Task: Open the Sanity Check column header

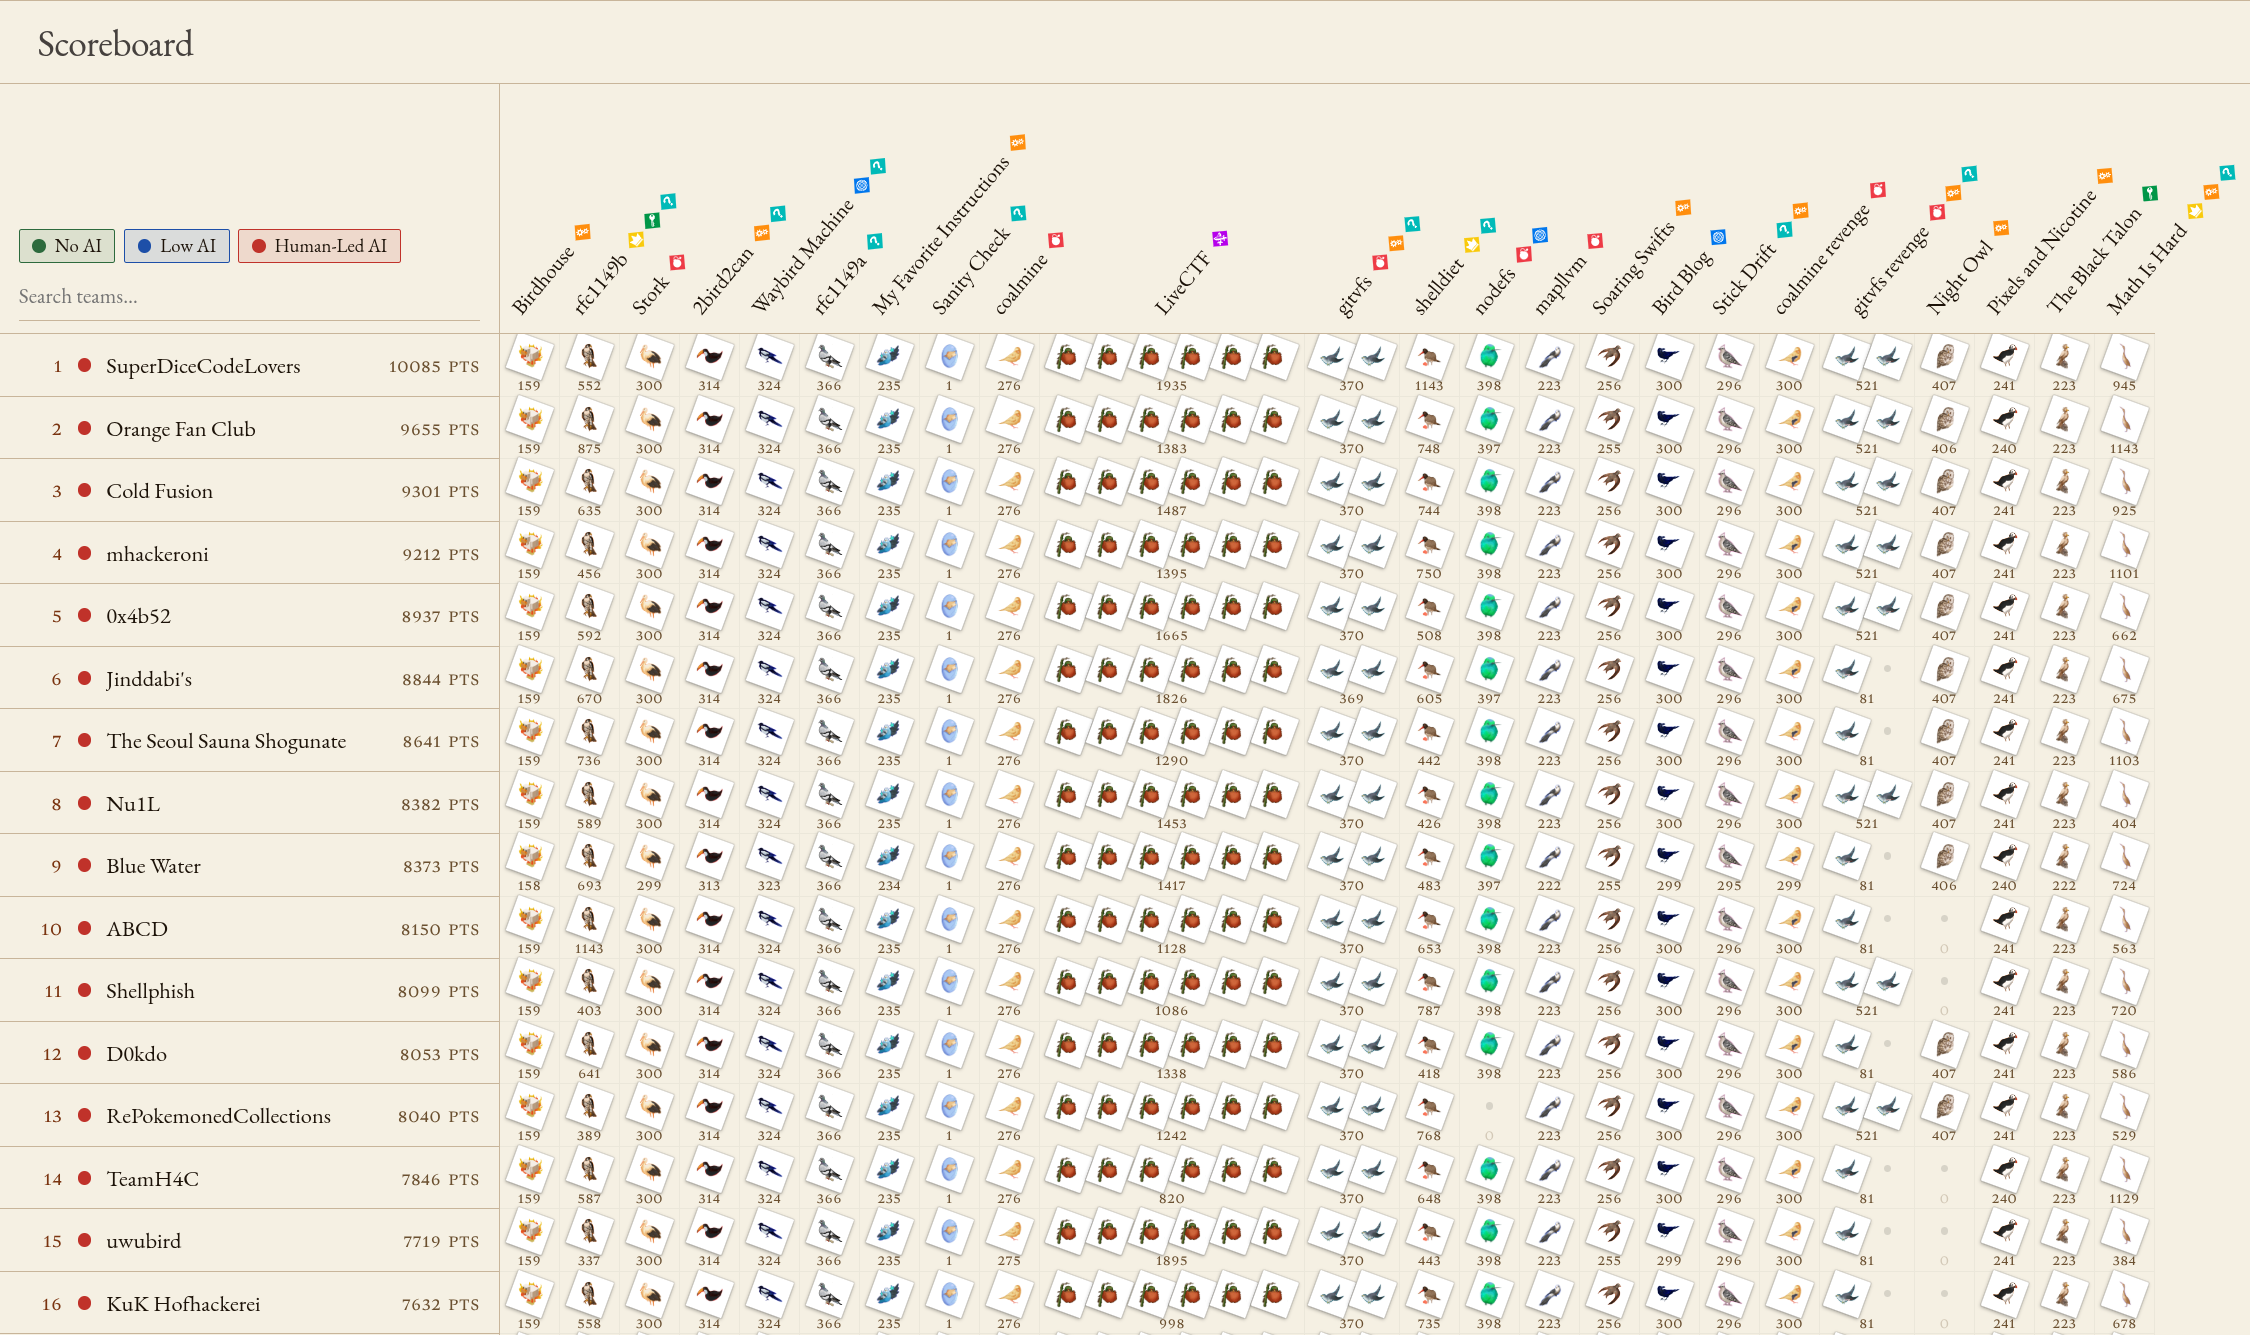Action: tap(971, 272)
